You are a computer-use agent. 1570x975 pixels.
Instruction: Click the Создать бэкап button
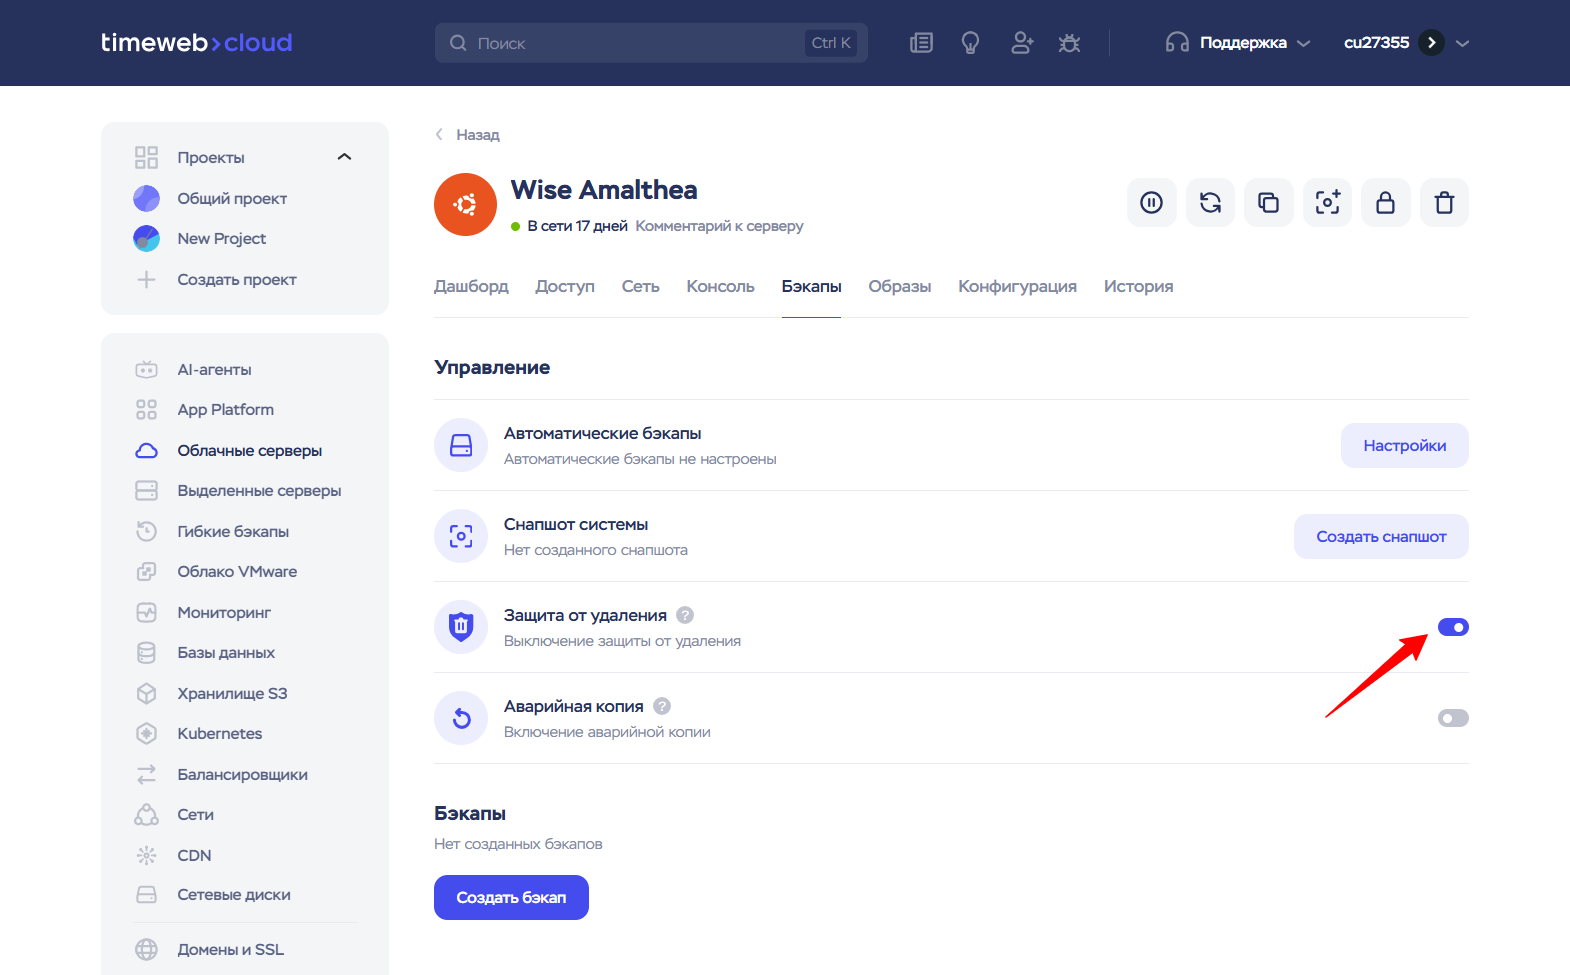511,897
